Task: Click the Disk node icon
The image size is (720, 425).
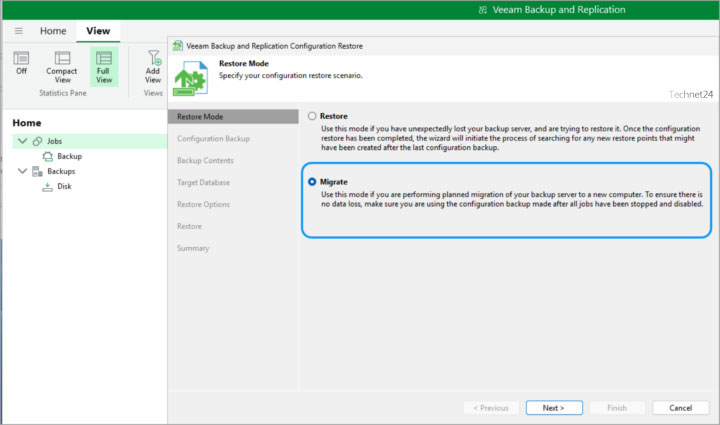Action: click(x=47, y=187)
